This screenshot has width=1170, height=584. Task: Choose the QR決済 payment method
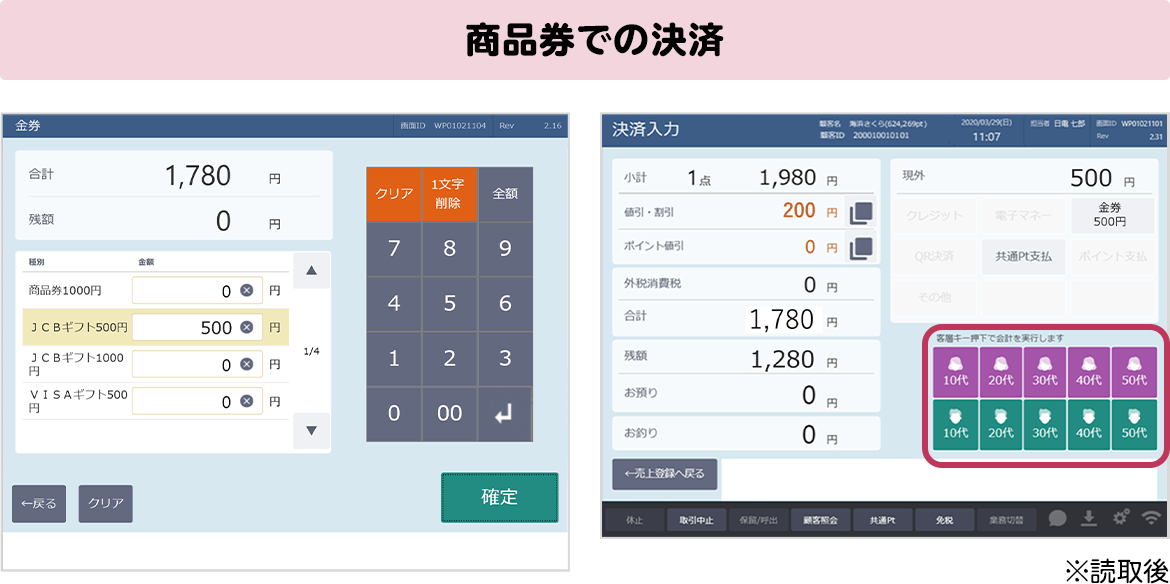933,257
